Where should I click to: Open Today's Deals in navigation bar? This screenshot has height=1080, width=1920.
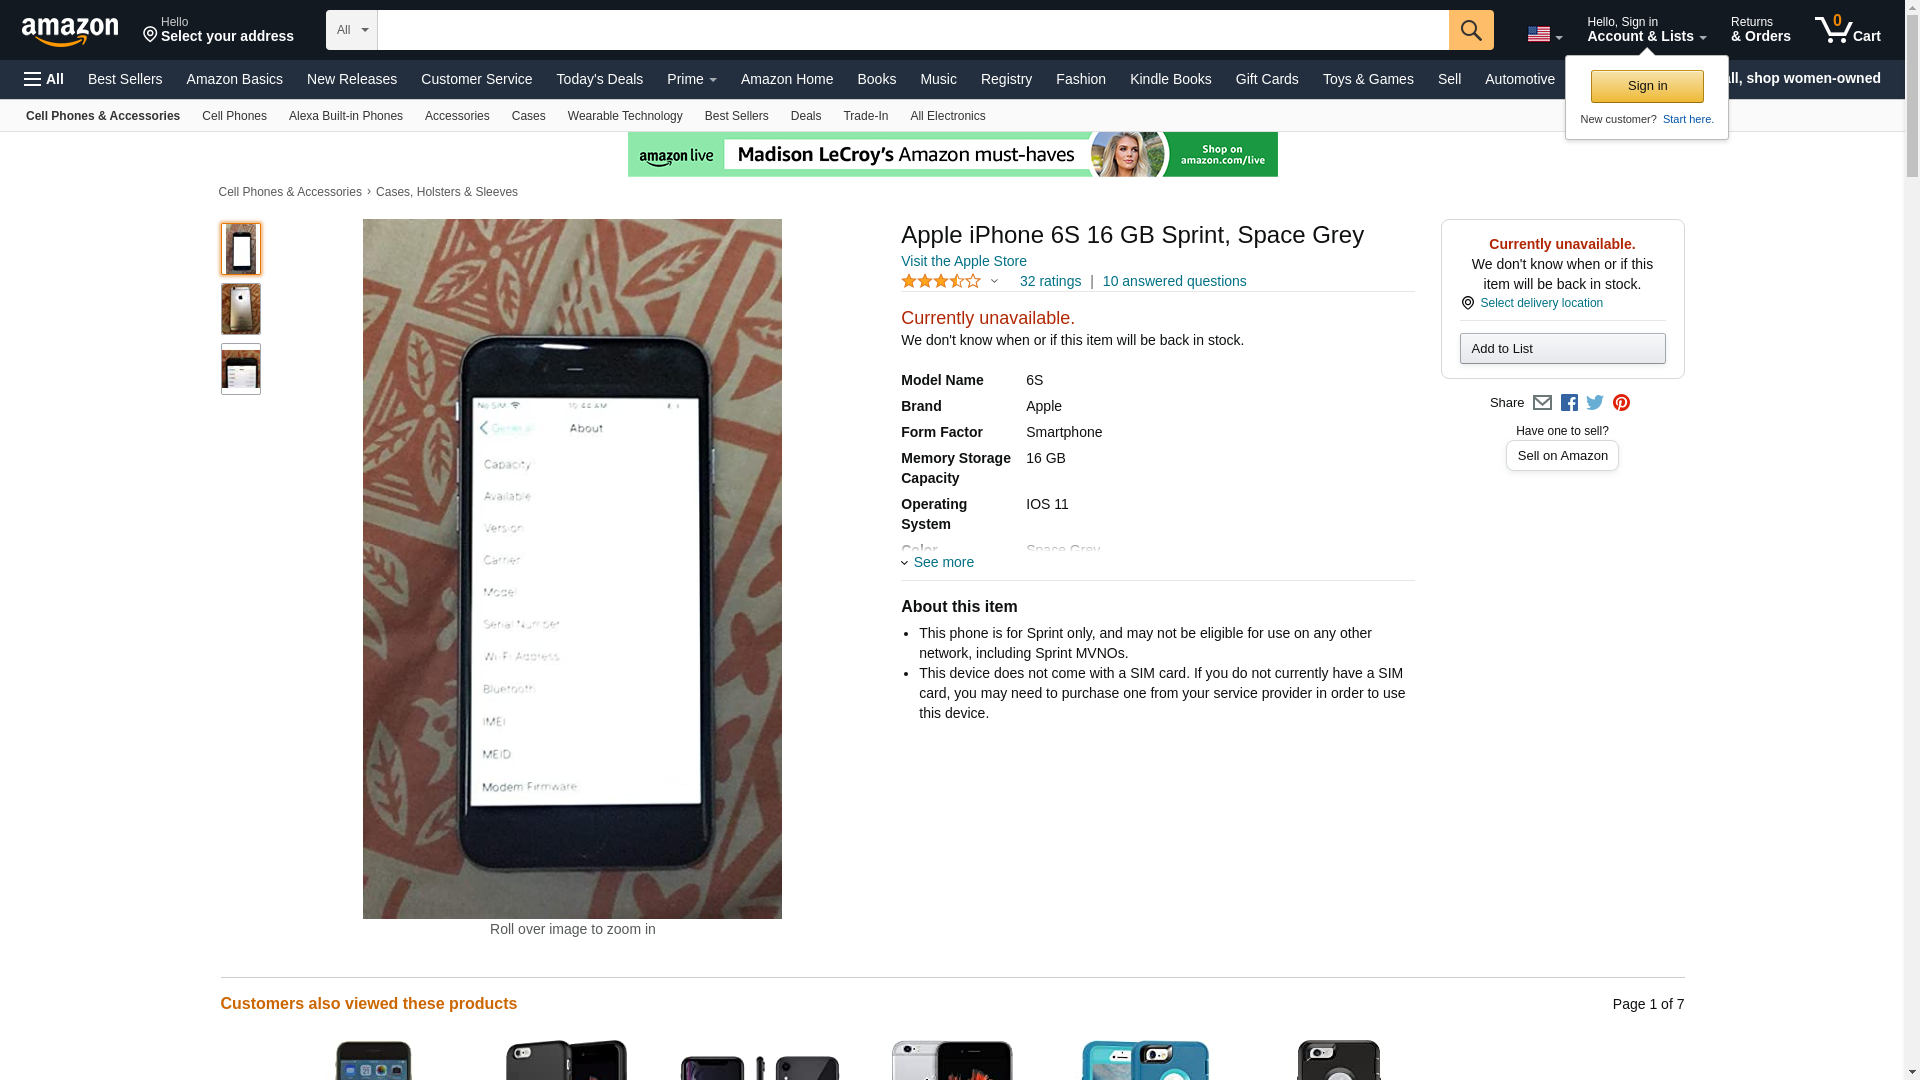click(599, 79)
